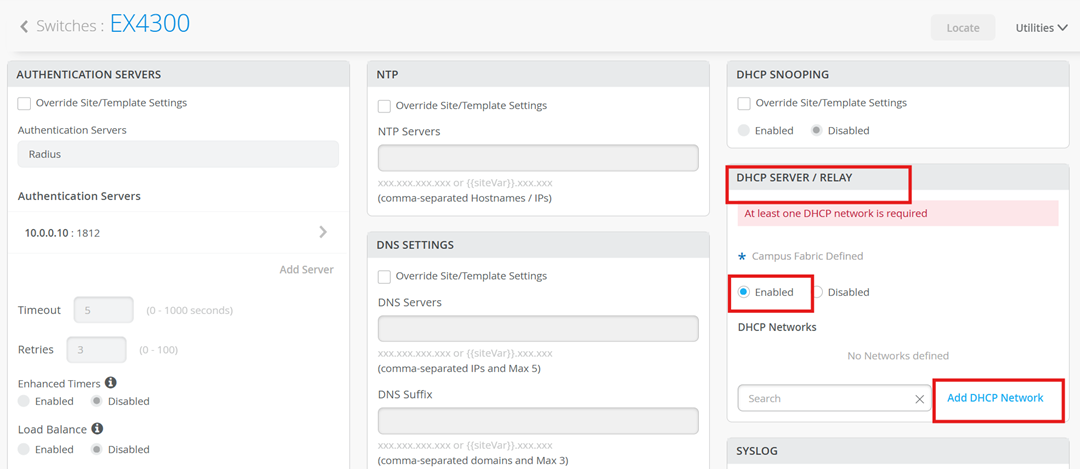Check Override Site/Template Settings under Authentication Servers
Image resolution: width=1080 pixels, height=469 pixels.
tap(25, 103)
